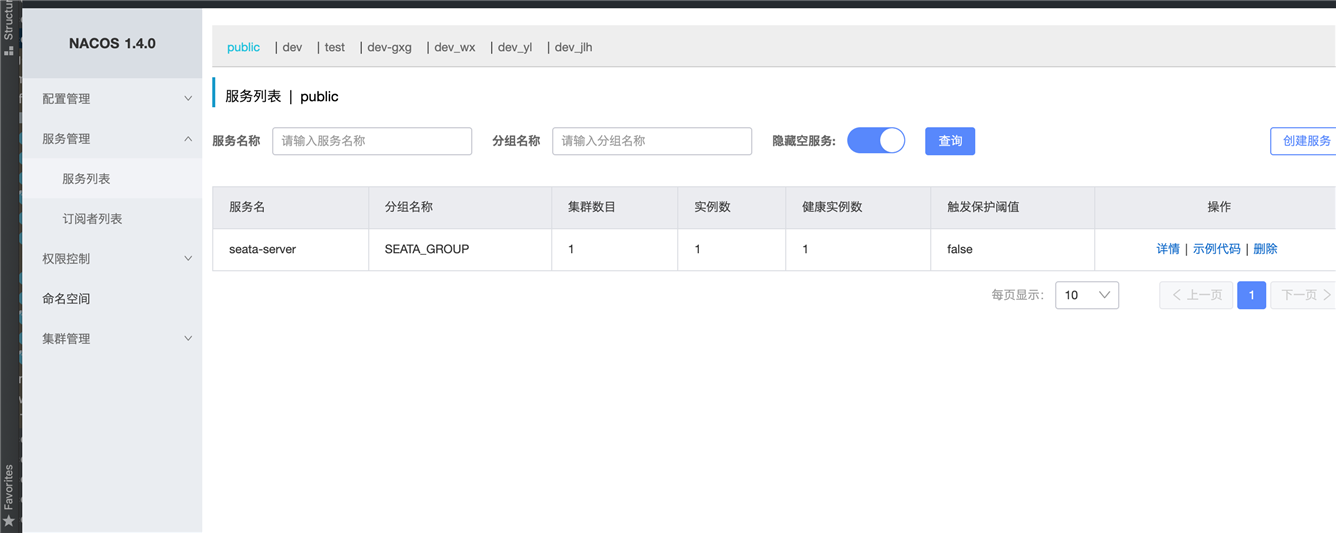Screen dimensions: 1336x533
Task: Open 集群管理 in the sidebar
Action: point(112,339)
